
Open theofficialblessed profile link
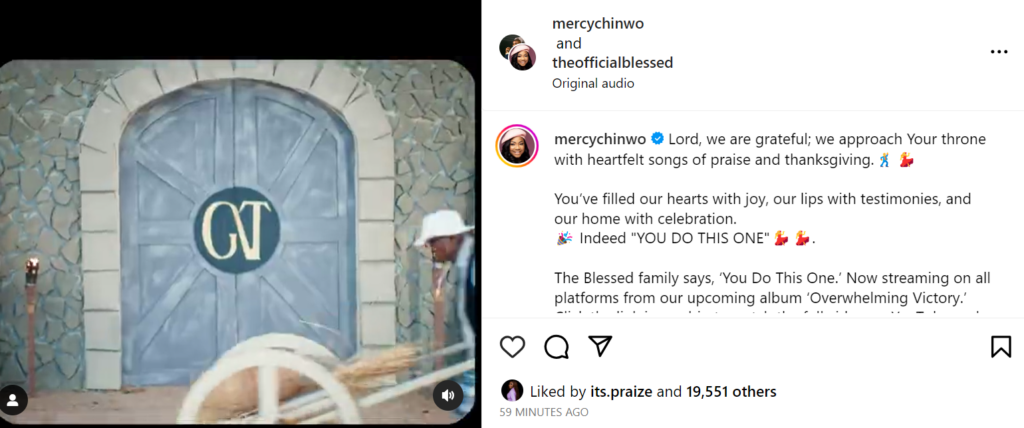(x=612, y=62)
